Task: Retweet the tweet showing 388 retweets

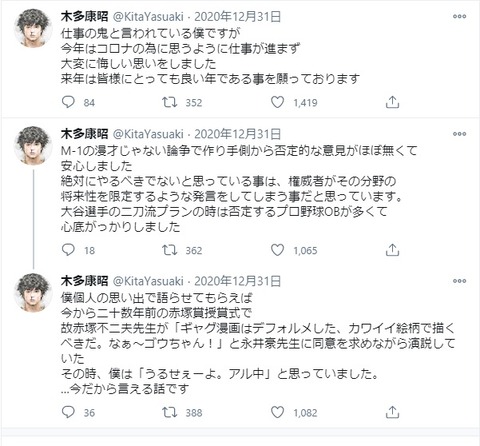Action: tap(170, 412)
